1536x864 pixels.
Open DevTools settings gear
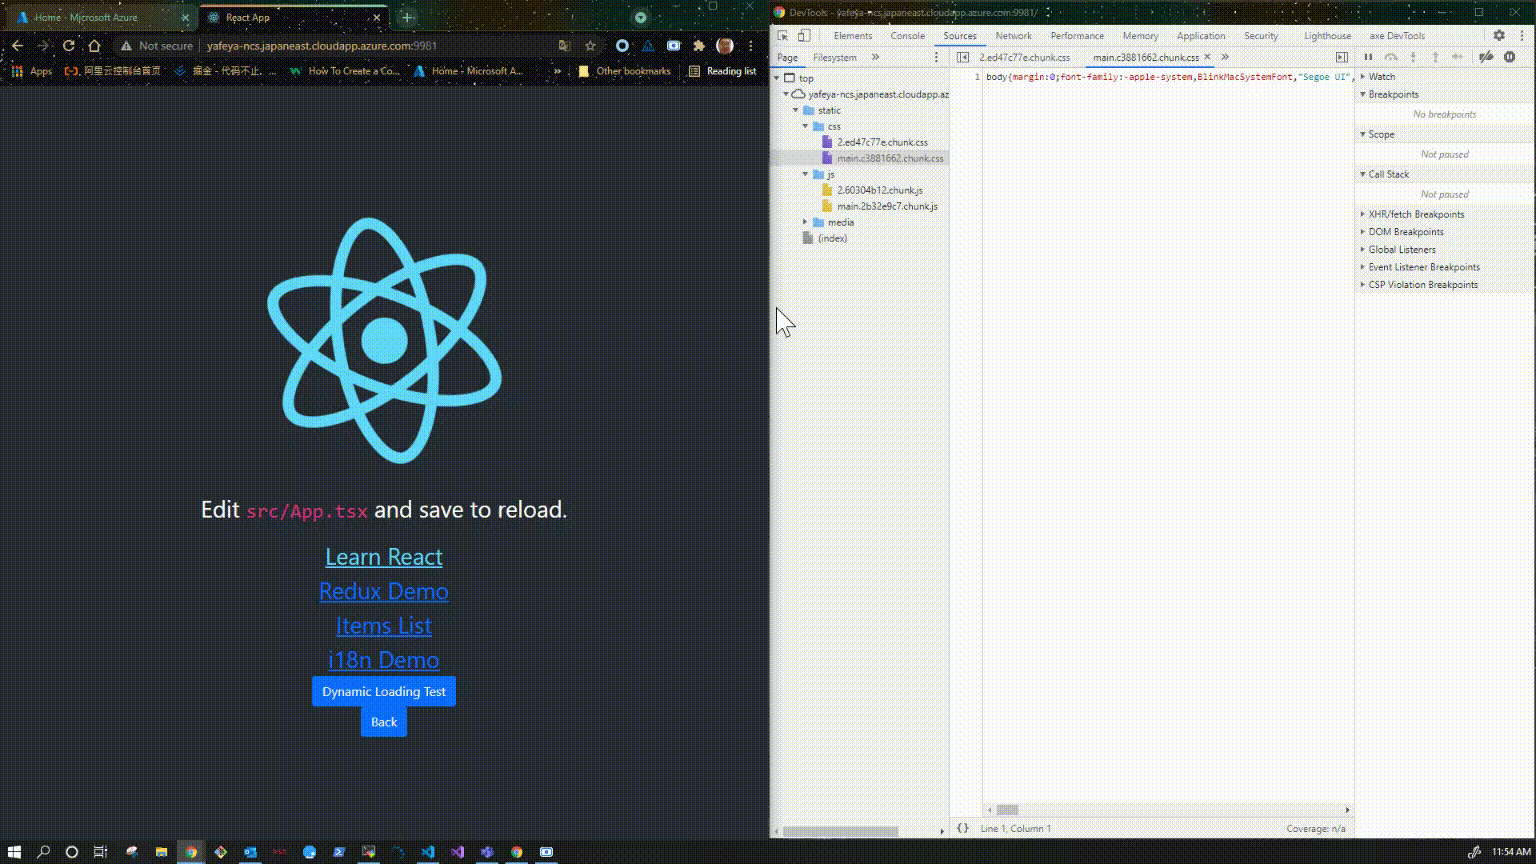[x=1499, y=36]
